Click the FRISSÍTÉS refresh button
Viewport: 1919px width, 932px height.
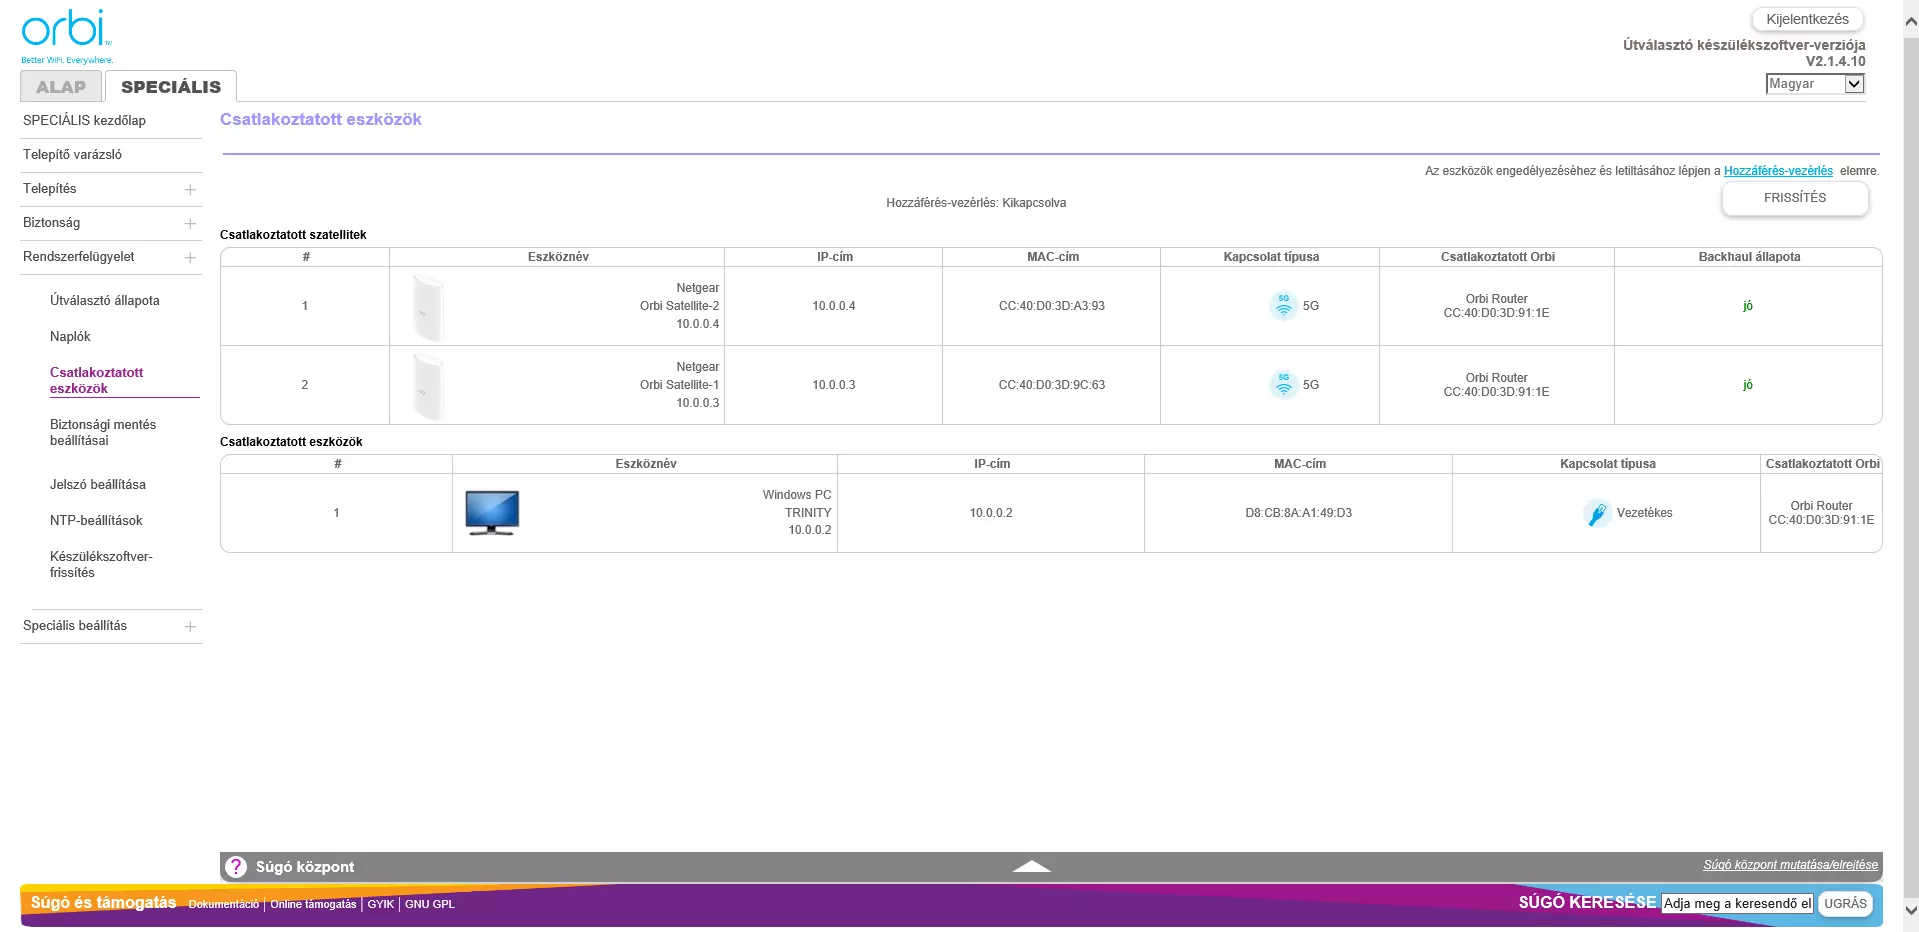[1794, 198]
